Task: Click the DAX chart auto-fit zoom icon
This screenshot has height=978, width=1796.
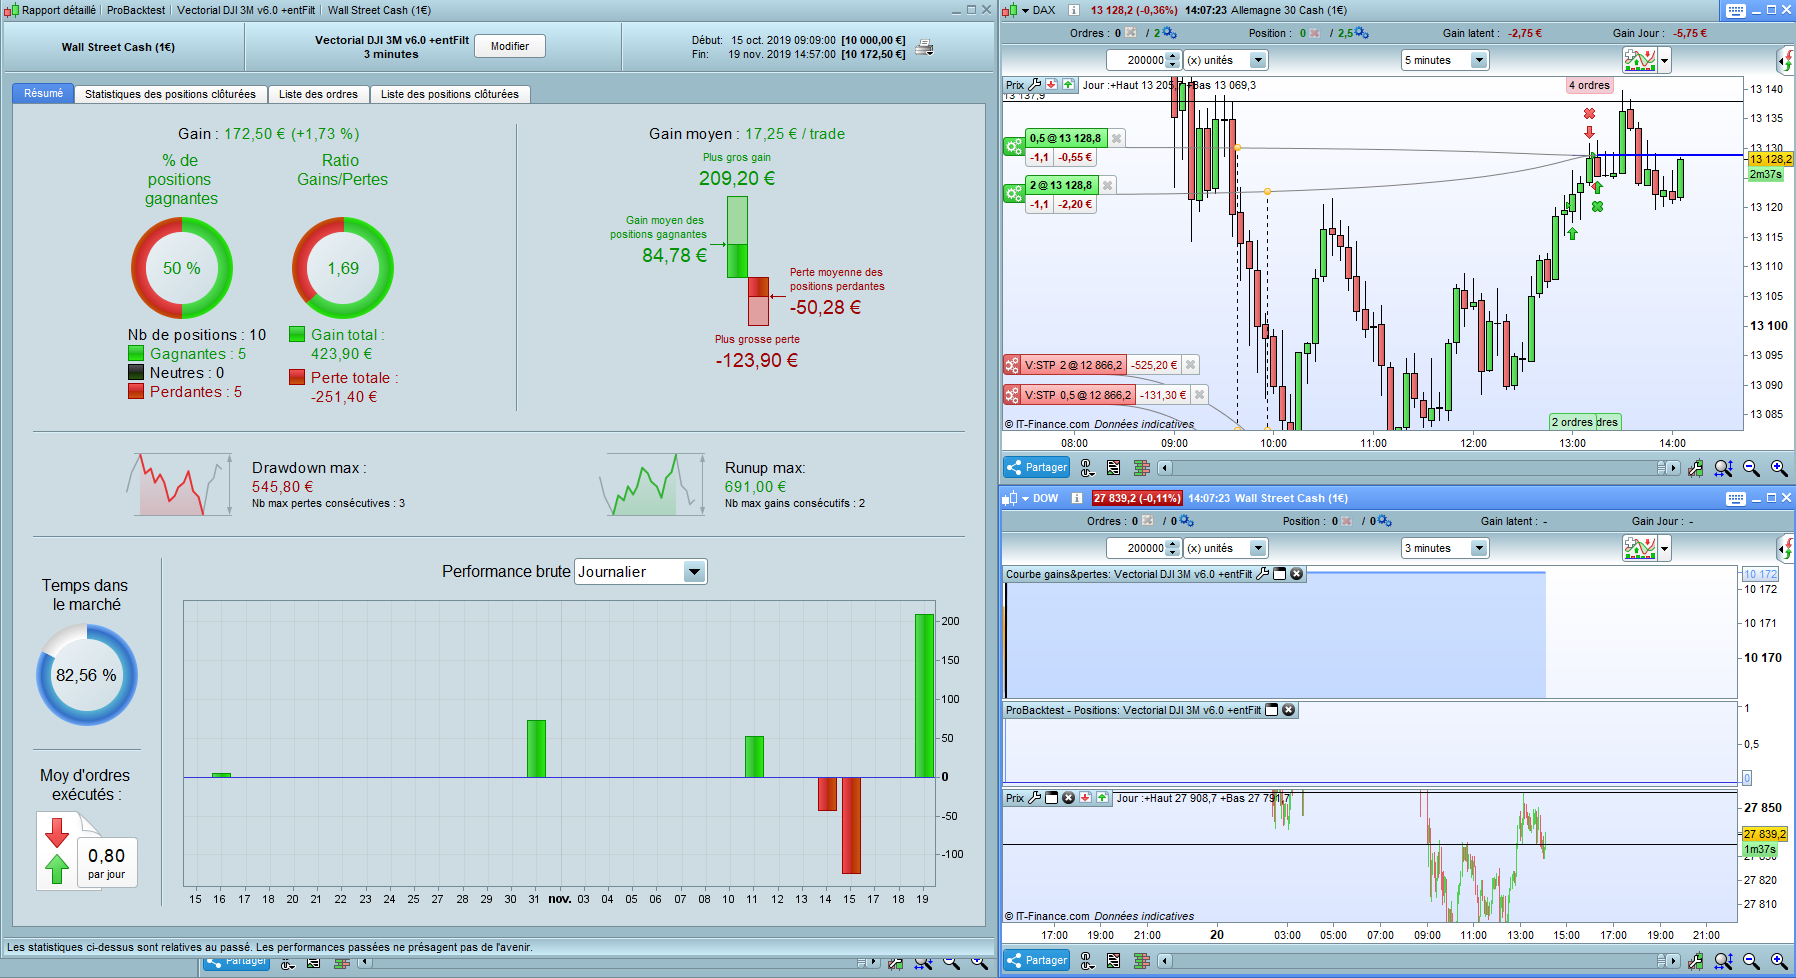Action: [1723, 468]
